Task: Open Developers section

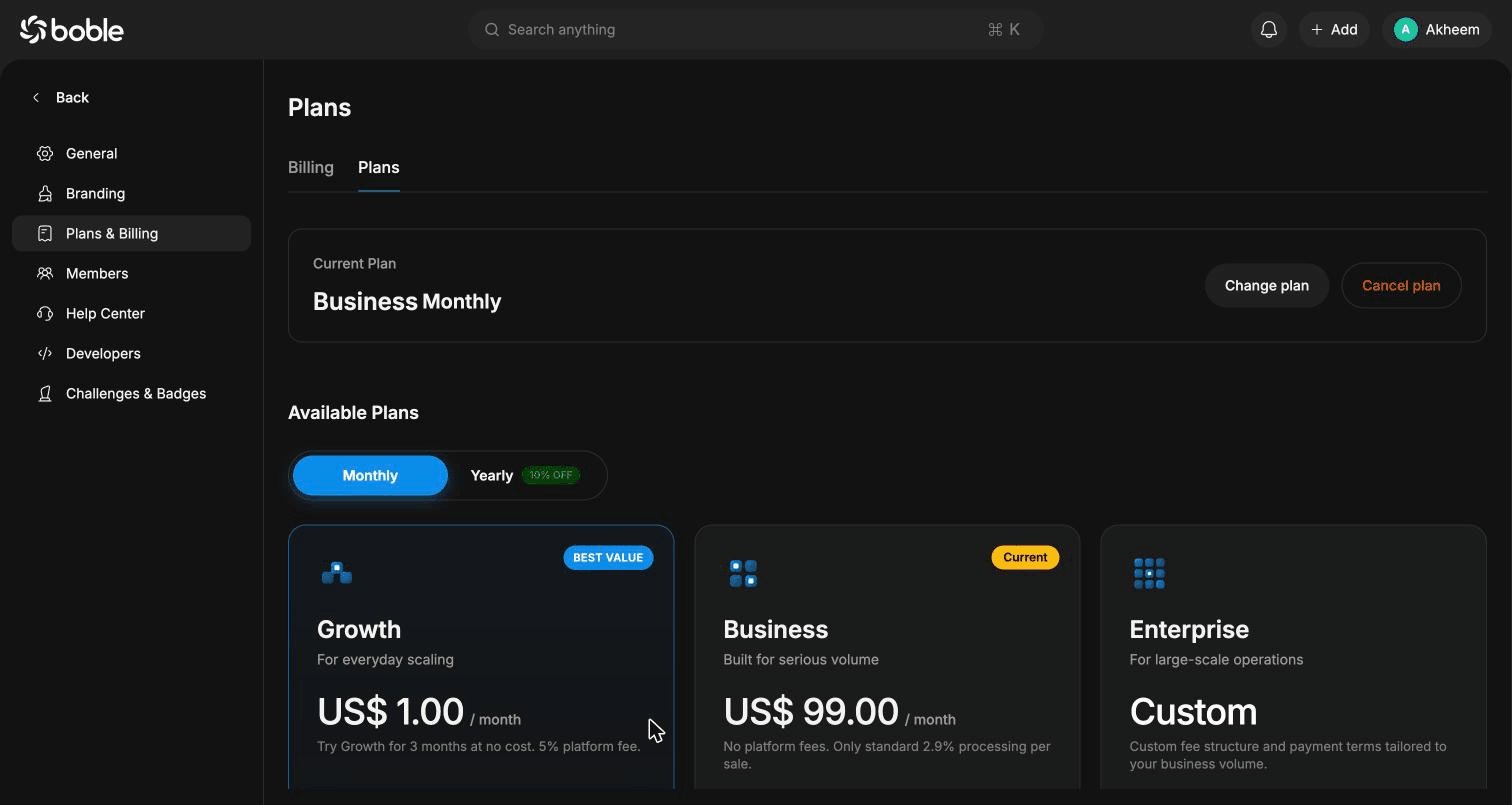Action: 131,353
